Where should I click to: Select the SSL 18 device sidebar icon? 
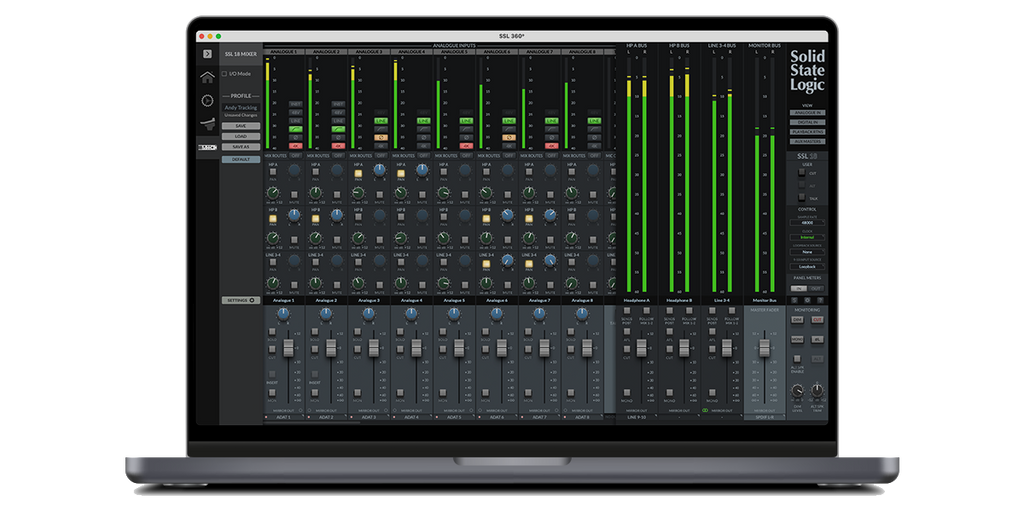pyautogui.click(x=207, y=147)
